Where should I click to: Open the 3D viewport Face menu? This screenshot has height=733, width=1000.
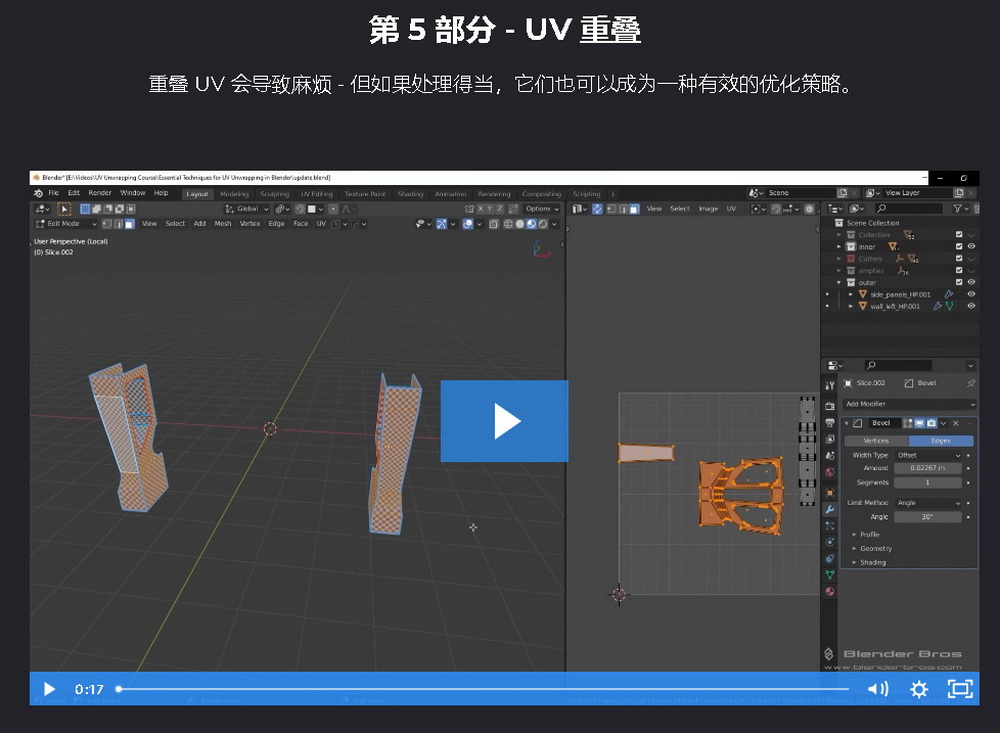pos(300,224)
